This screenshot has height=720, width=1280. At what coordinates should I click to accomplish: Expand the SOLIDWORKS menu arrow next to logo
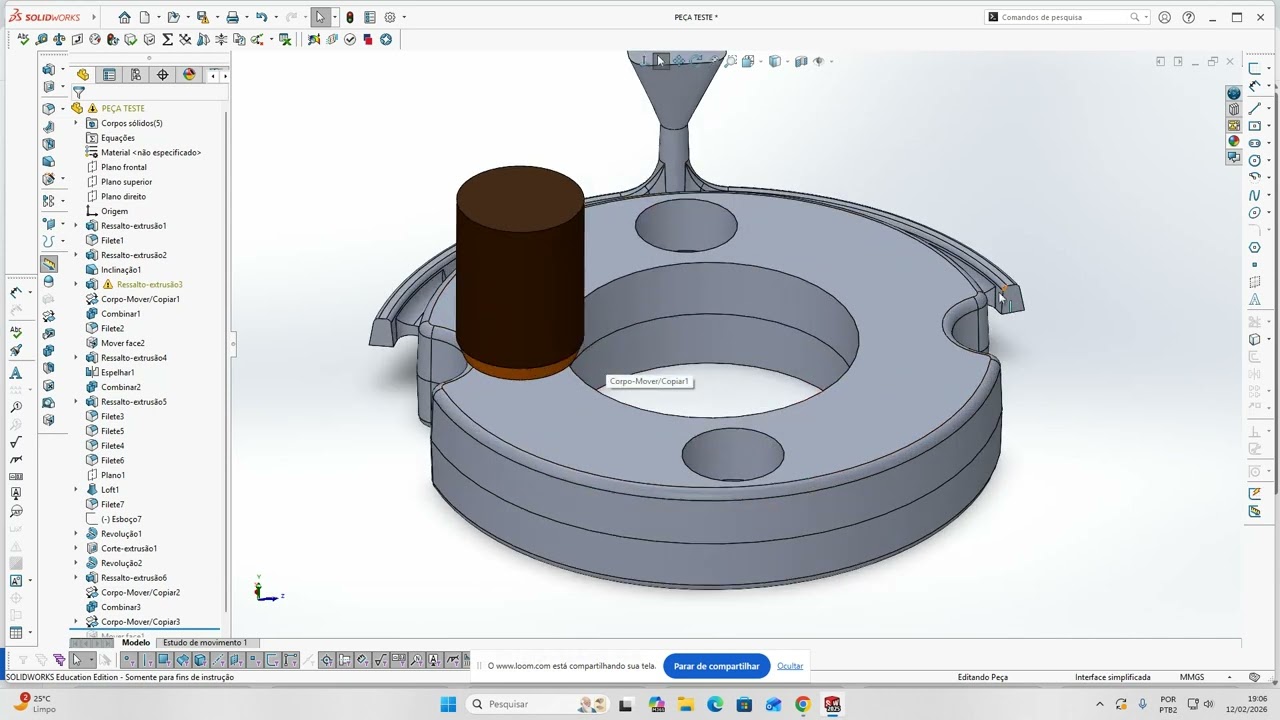[94, 17]
